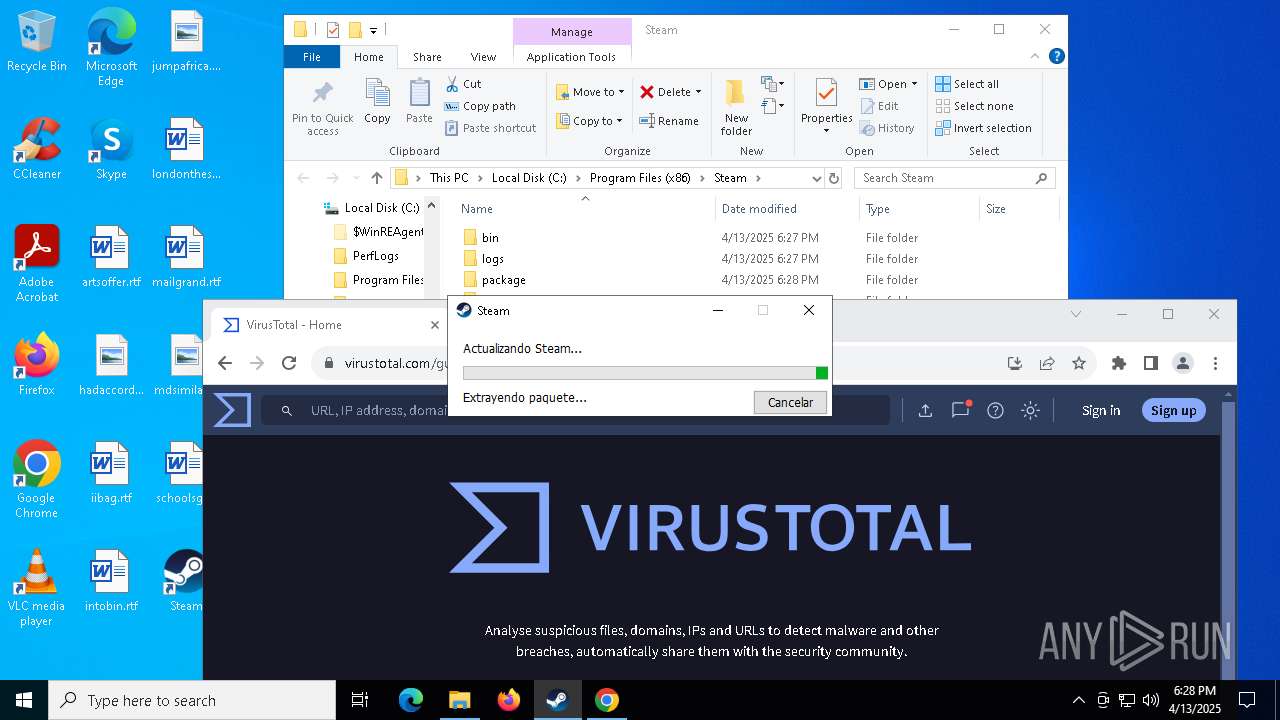
Task: Open VirusTotal notifications chat icon
Action: coord(961,409)
